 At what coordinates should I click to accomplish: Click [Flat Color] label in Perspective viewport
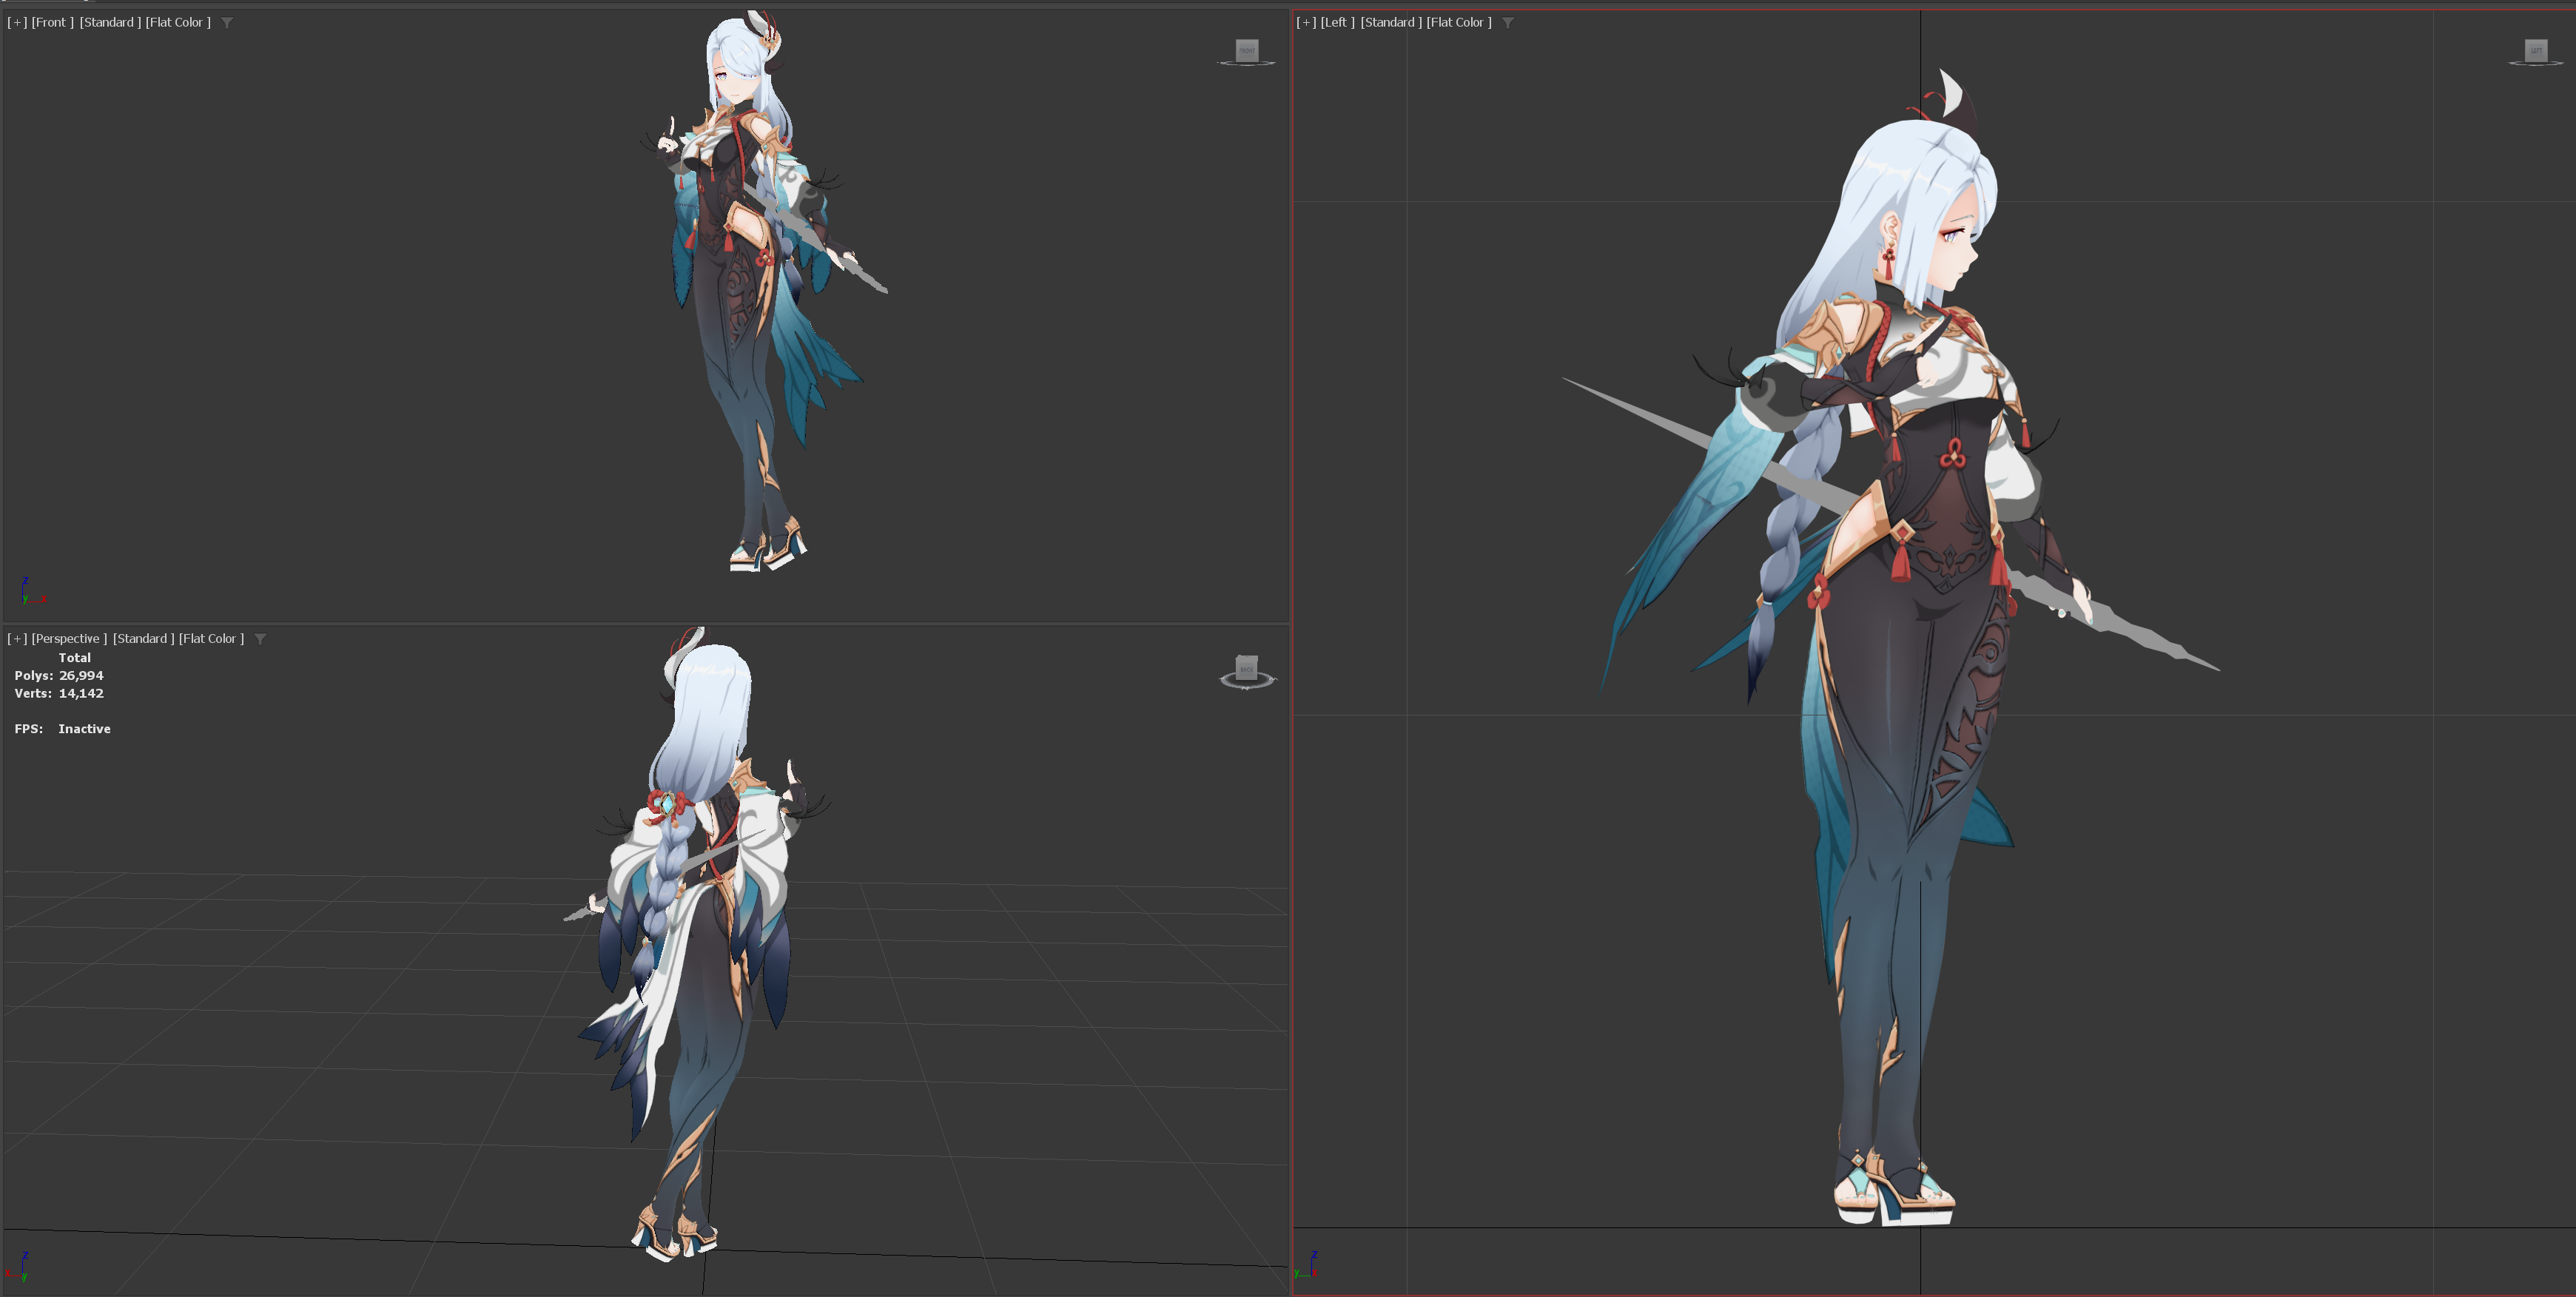(x=211, y=639)
